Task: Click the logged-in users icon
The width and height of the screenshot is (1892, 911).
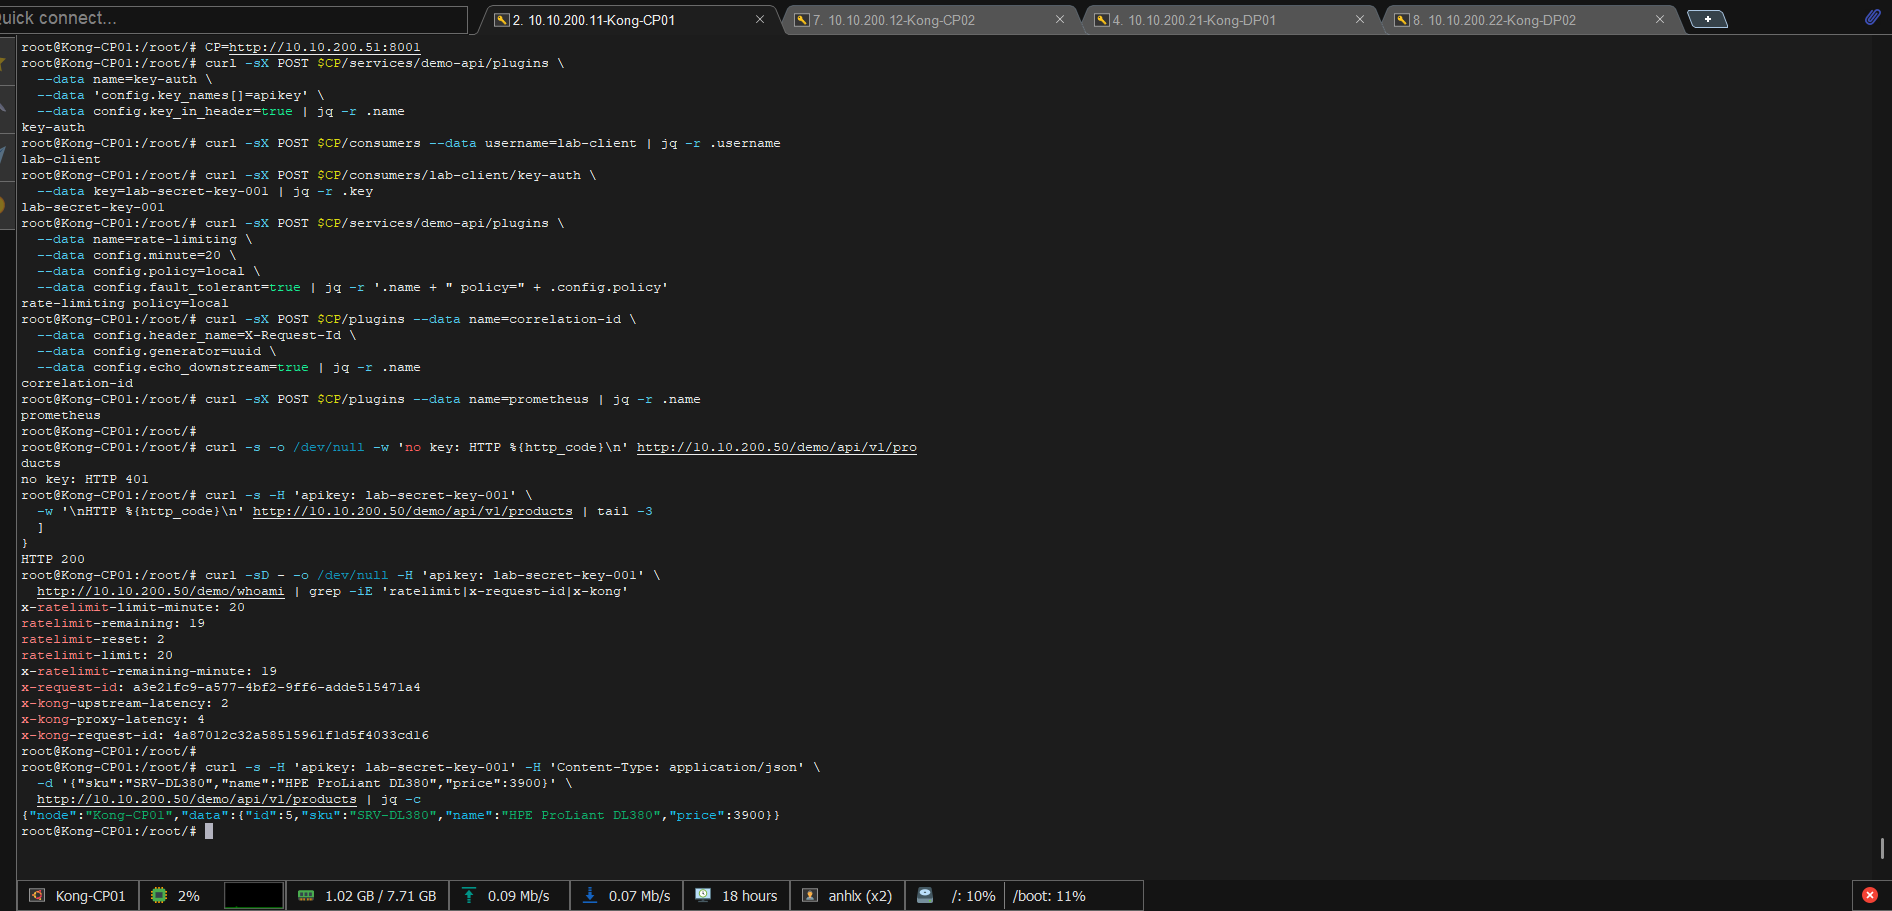Action: (x=810, y=895)
